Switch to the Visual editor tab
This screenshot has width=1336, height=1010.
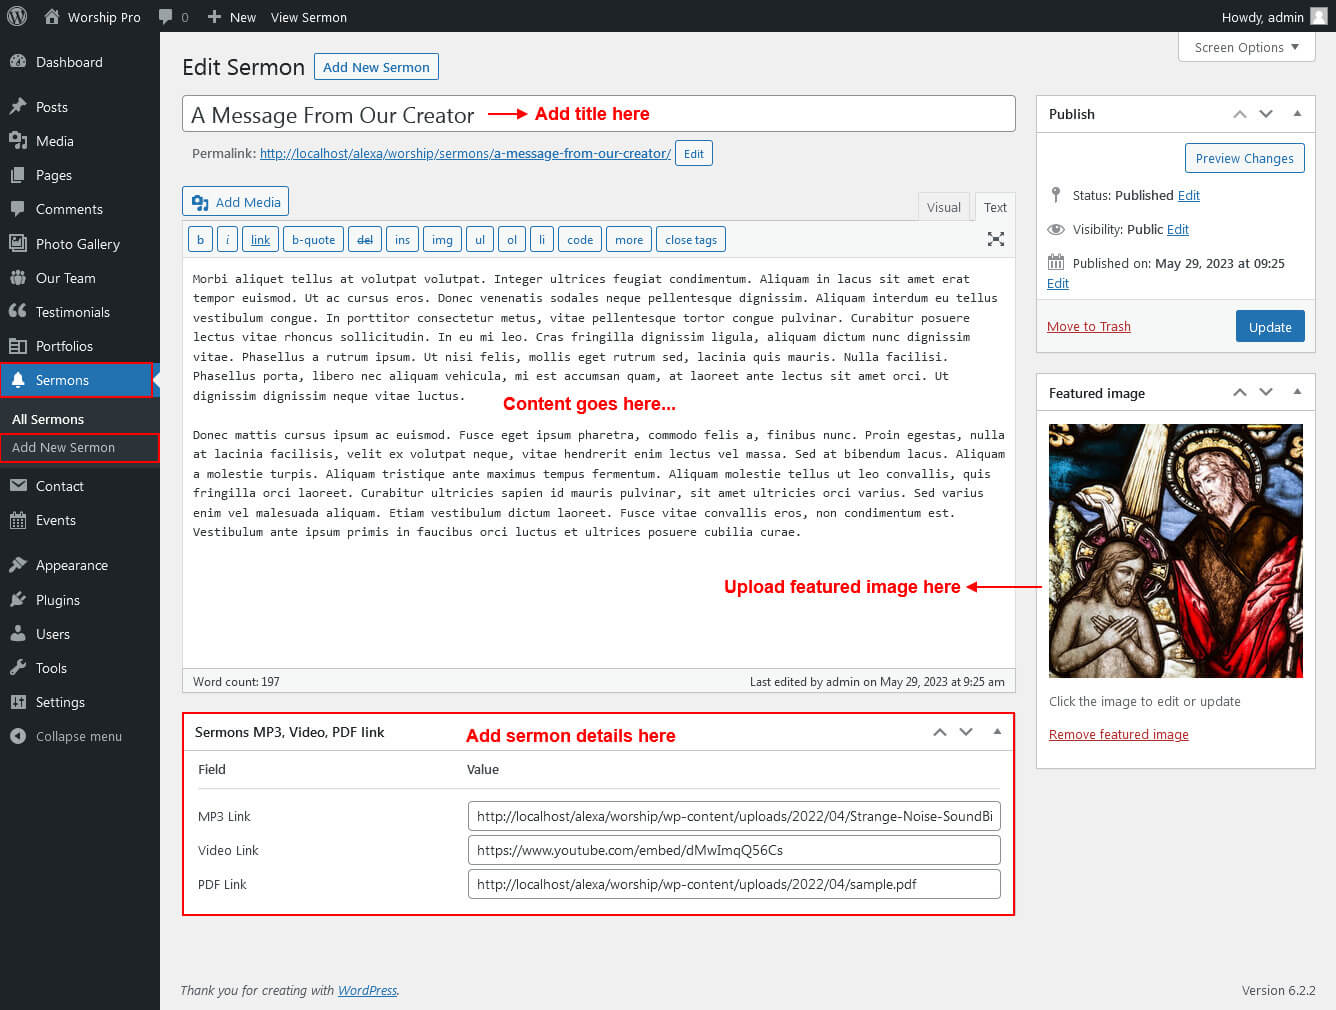[x=943, y=207]
